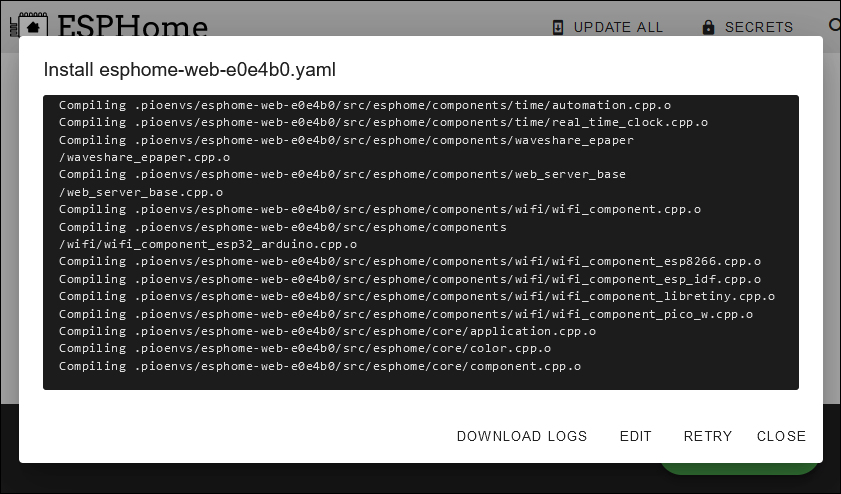Click the core/application.cpp.o log line
841x494 pixels.
[327, 331]
